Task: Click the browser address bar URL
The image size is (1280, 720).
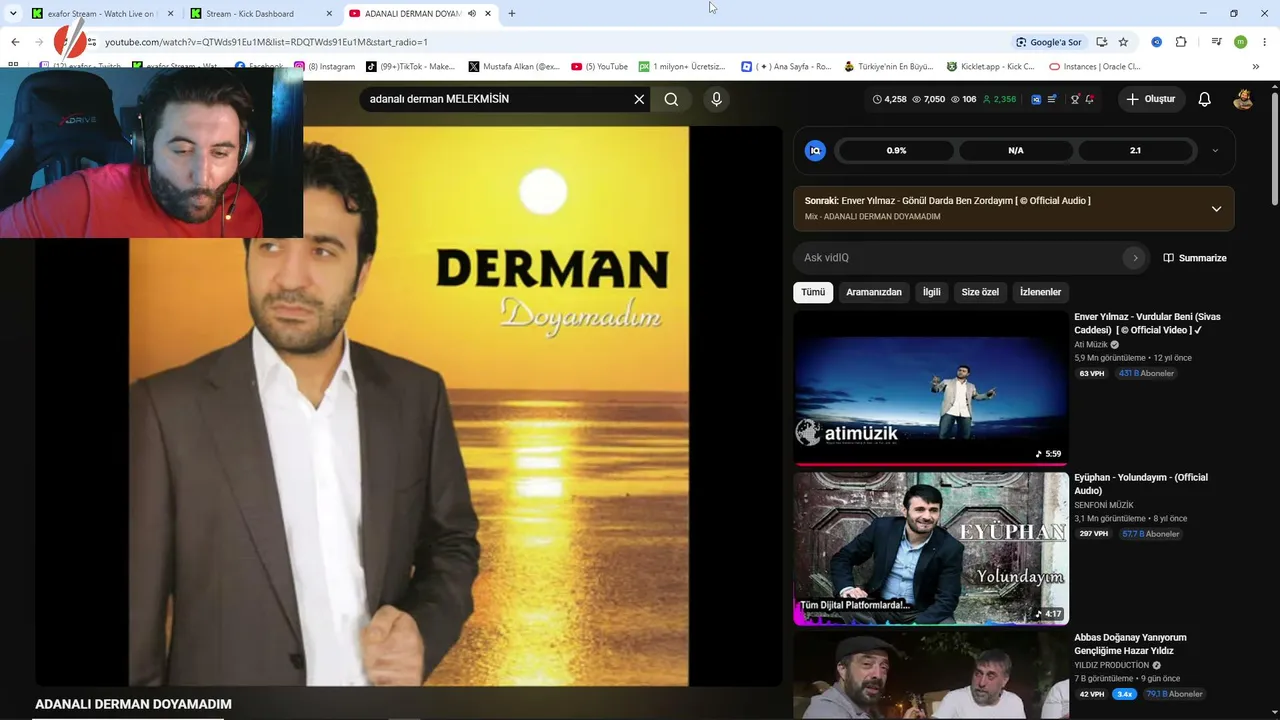Action: (266, 42)
